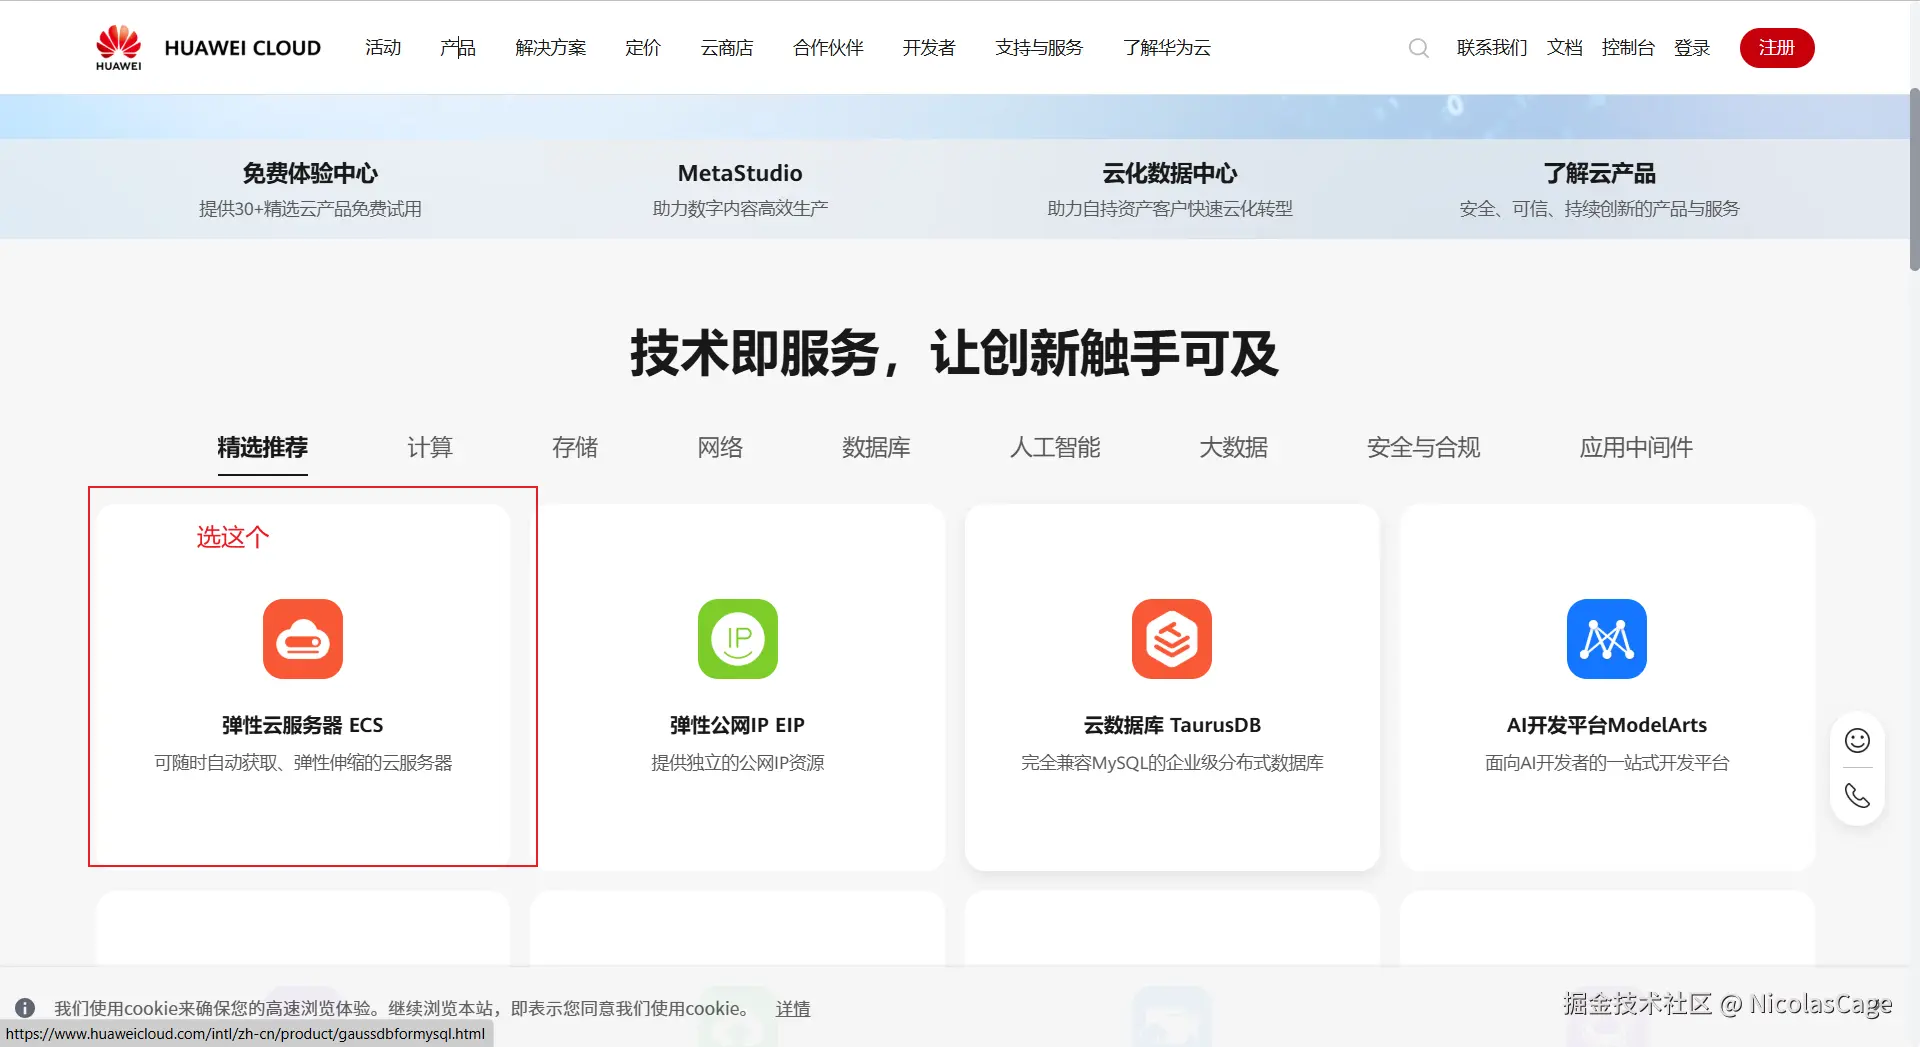Open the smiley feedback icon
The image size is (1920, 1047).
tap(1857, 740)
